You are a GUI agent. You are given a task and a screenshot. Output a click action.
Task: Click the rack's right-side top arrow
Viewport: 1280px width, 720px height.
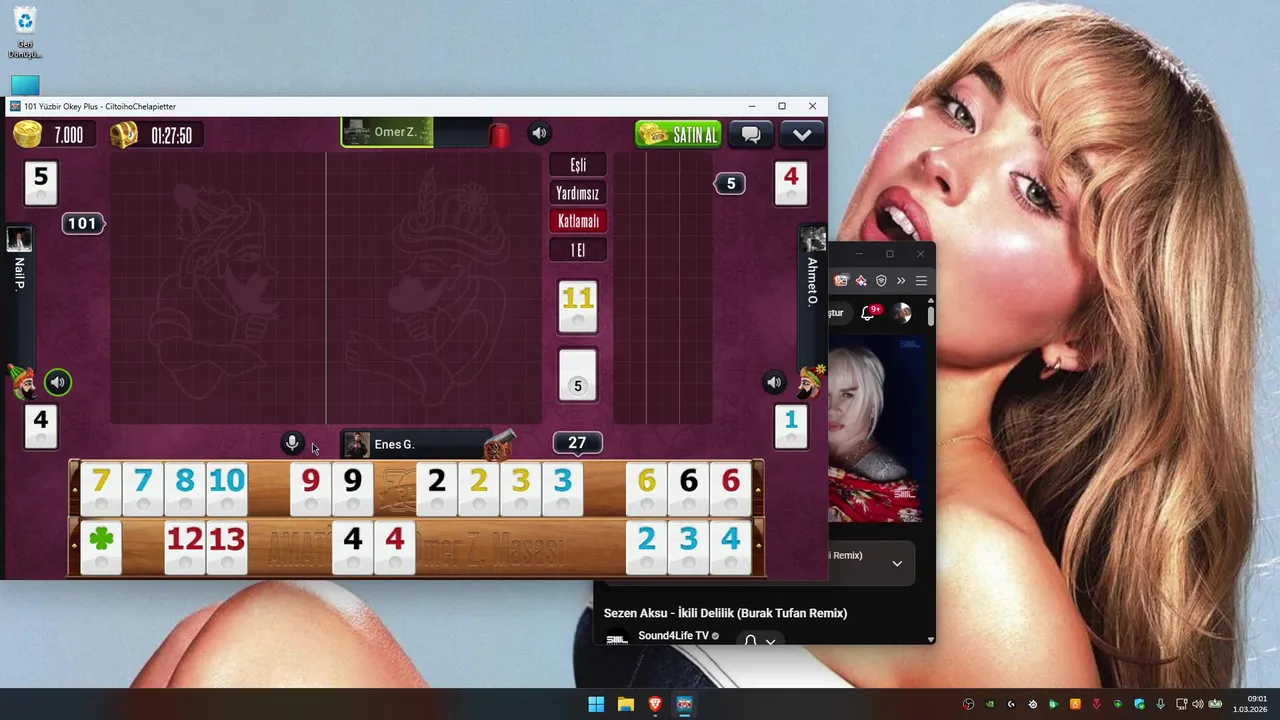(759, 489)
